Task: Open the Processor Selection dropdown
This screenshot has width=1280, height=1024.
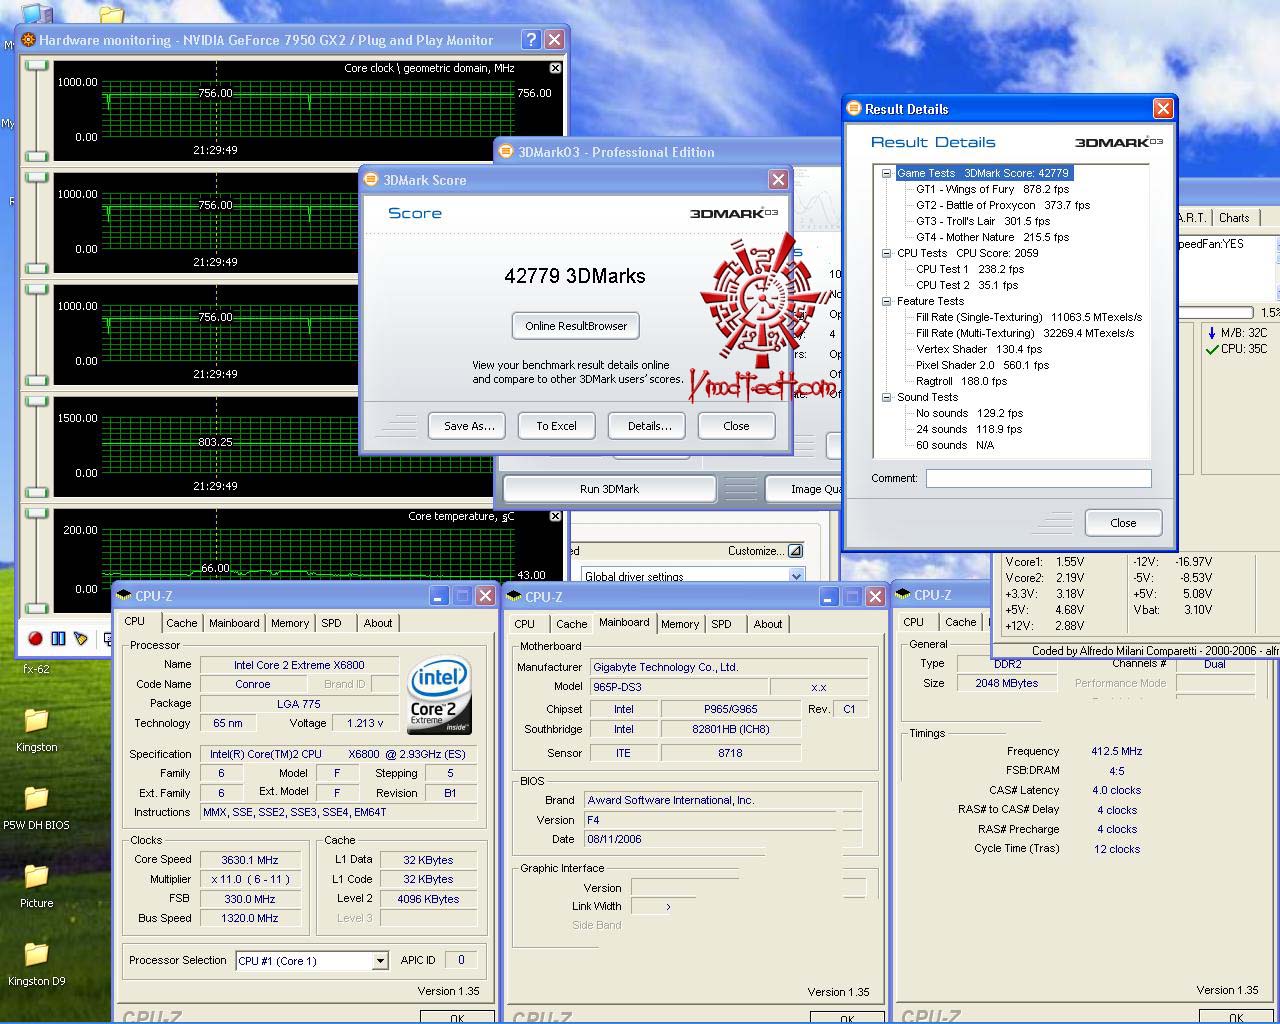Action: [x=380, y=961]
